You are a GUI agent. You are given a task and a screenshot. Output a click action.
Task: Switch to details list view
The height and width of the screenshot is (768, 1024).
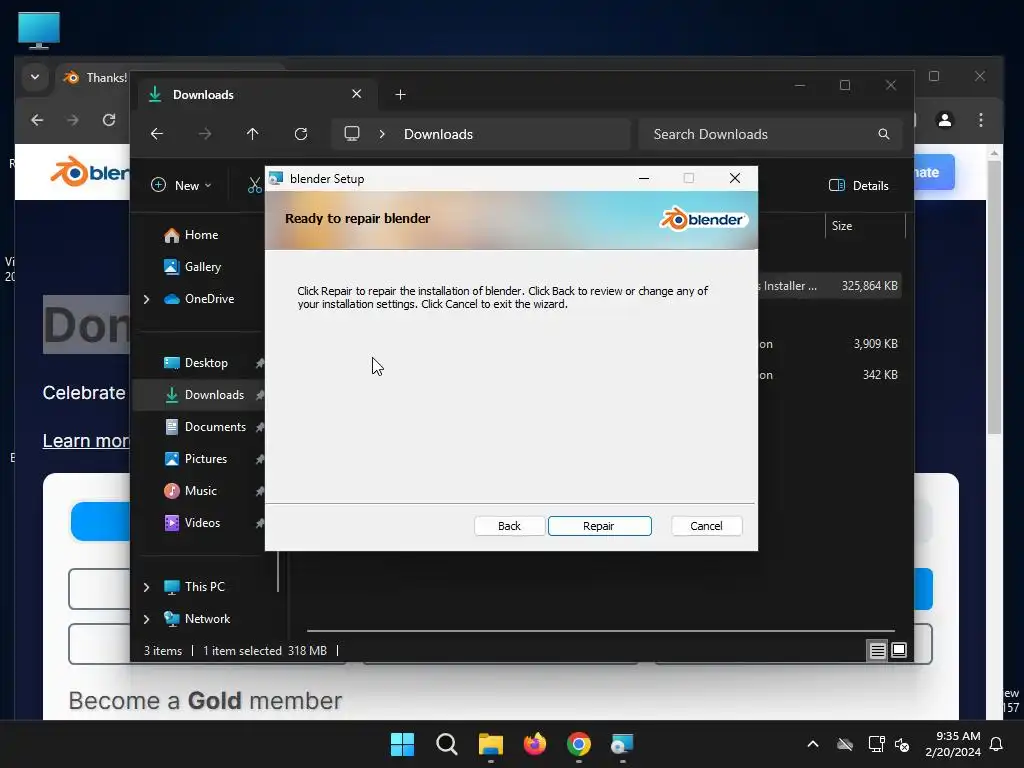877,650
